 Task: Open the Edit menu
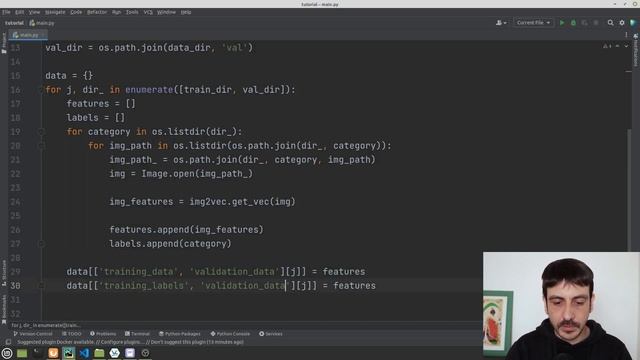(x=19, y=12)
